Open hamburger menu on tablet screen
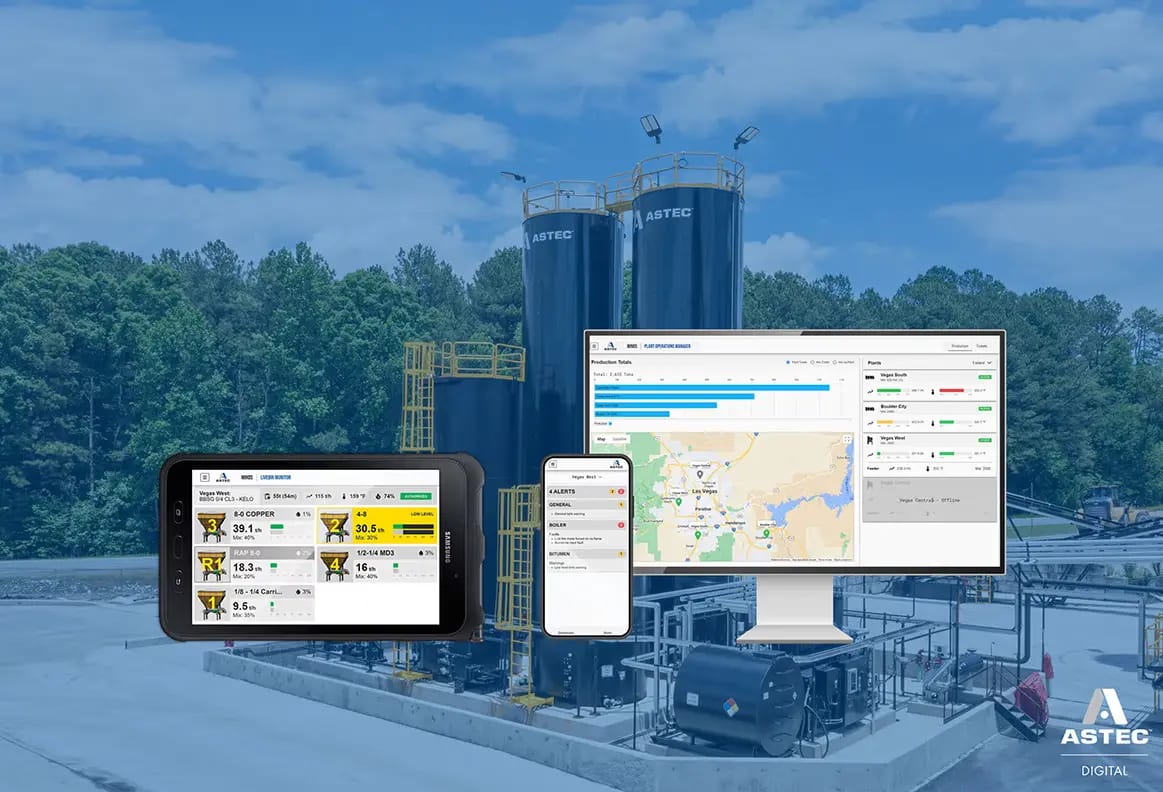Viewport: 1163px width, 792px height. (205, 478)
